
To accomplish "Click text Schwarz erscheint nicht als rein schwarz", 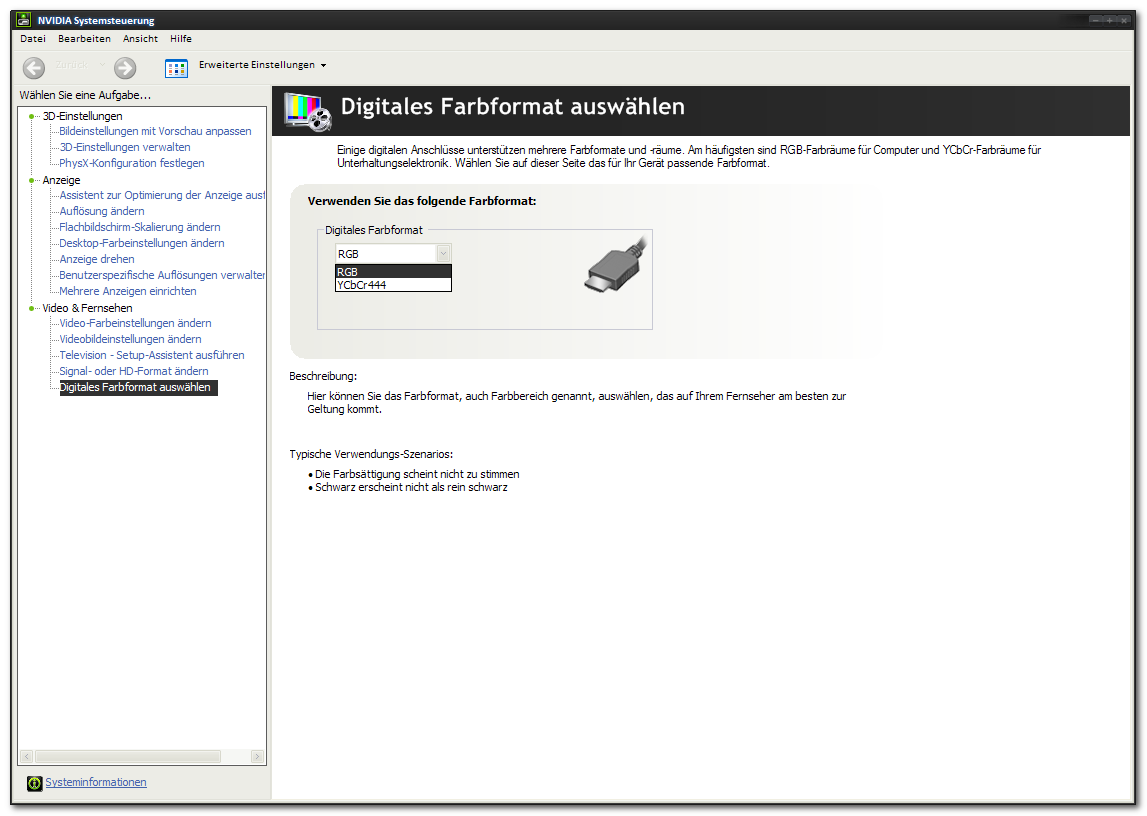I will (x=411, y=488).
